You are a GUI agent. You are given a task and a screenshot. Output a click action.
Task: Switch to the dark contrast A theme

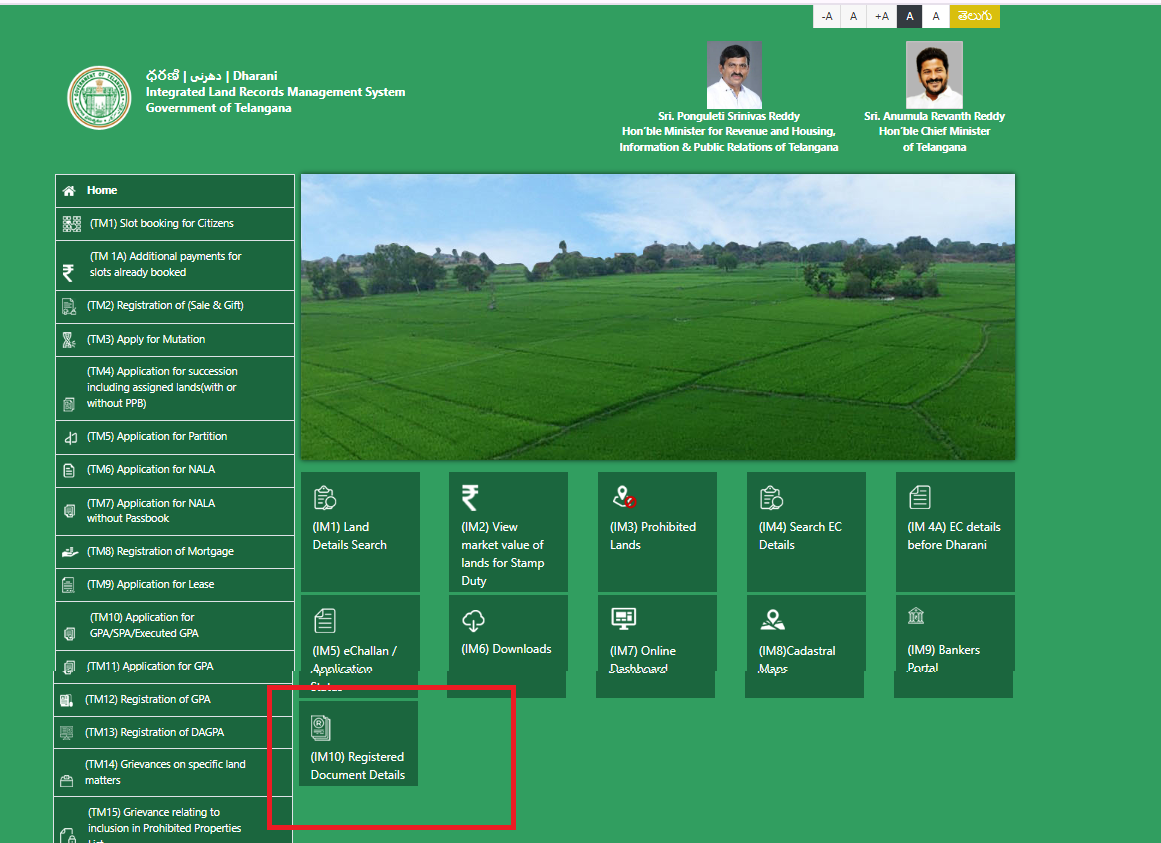tap(909, 16)
